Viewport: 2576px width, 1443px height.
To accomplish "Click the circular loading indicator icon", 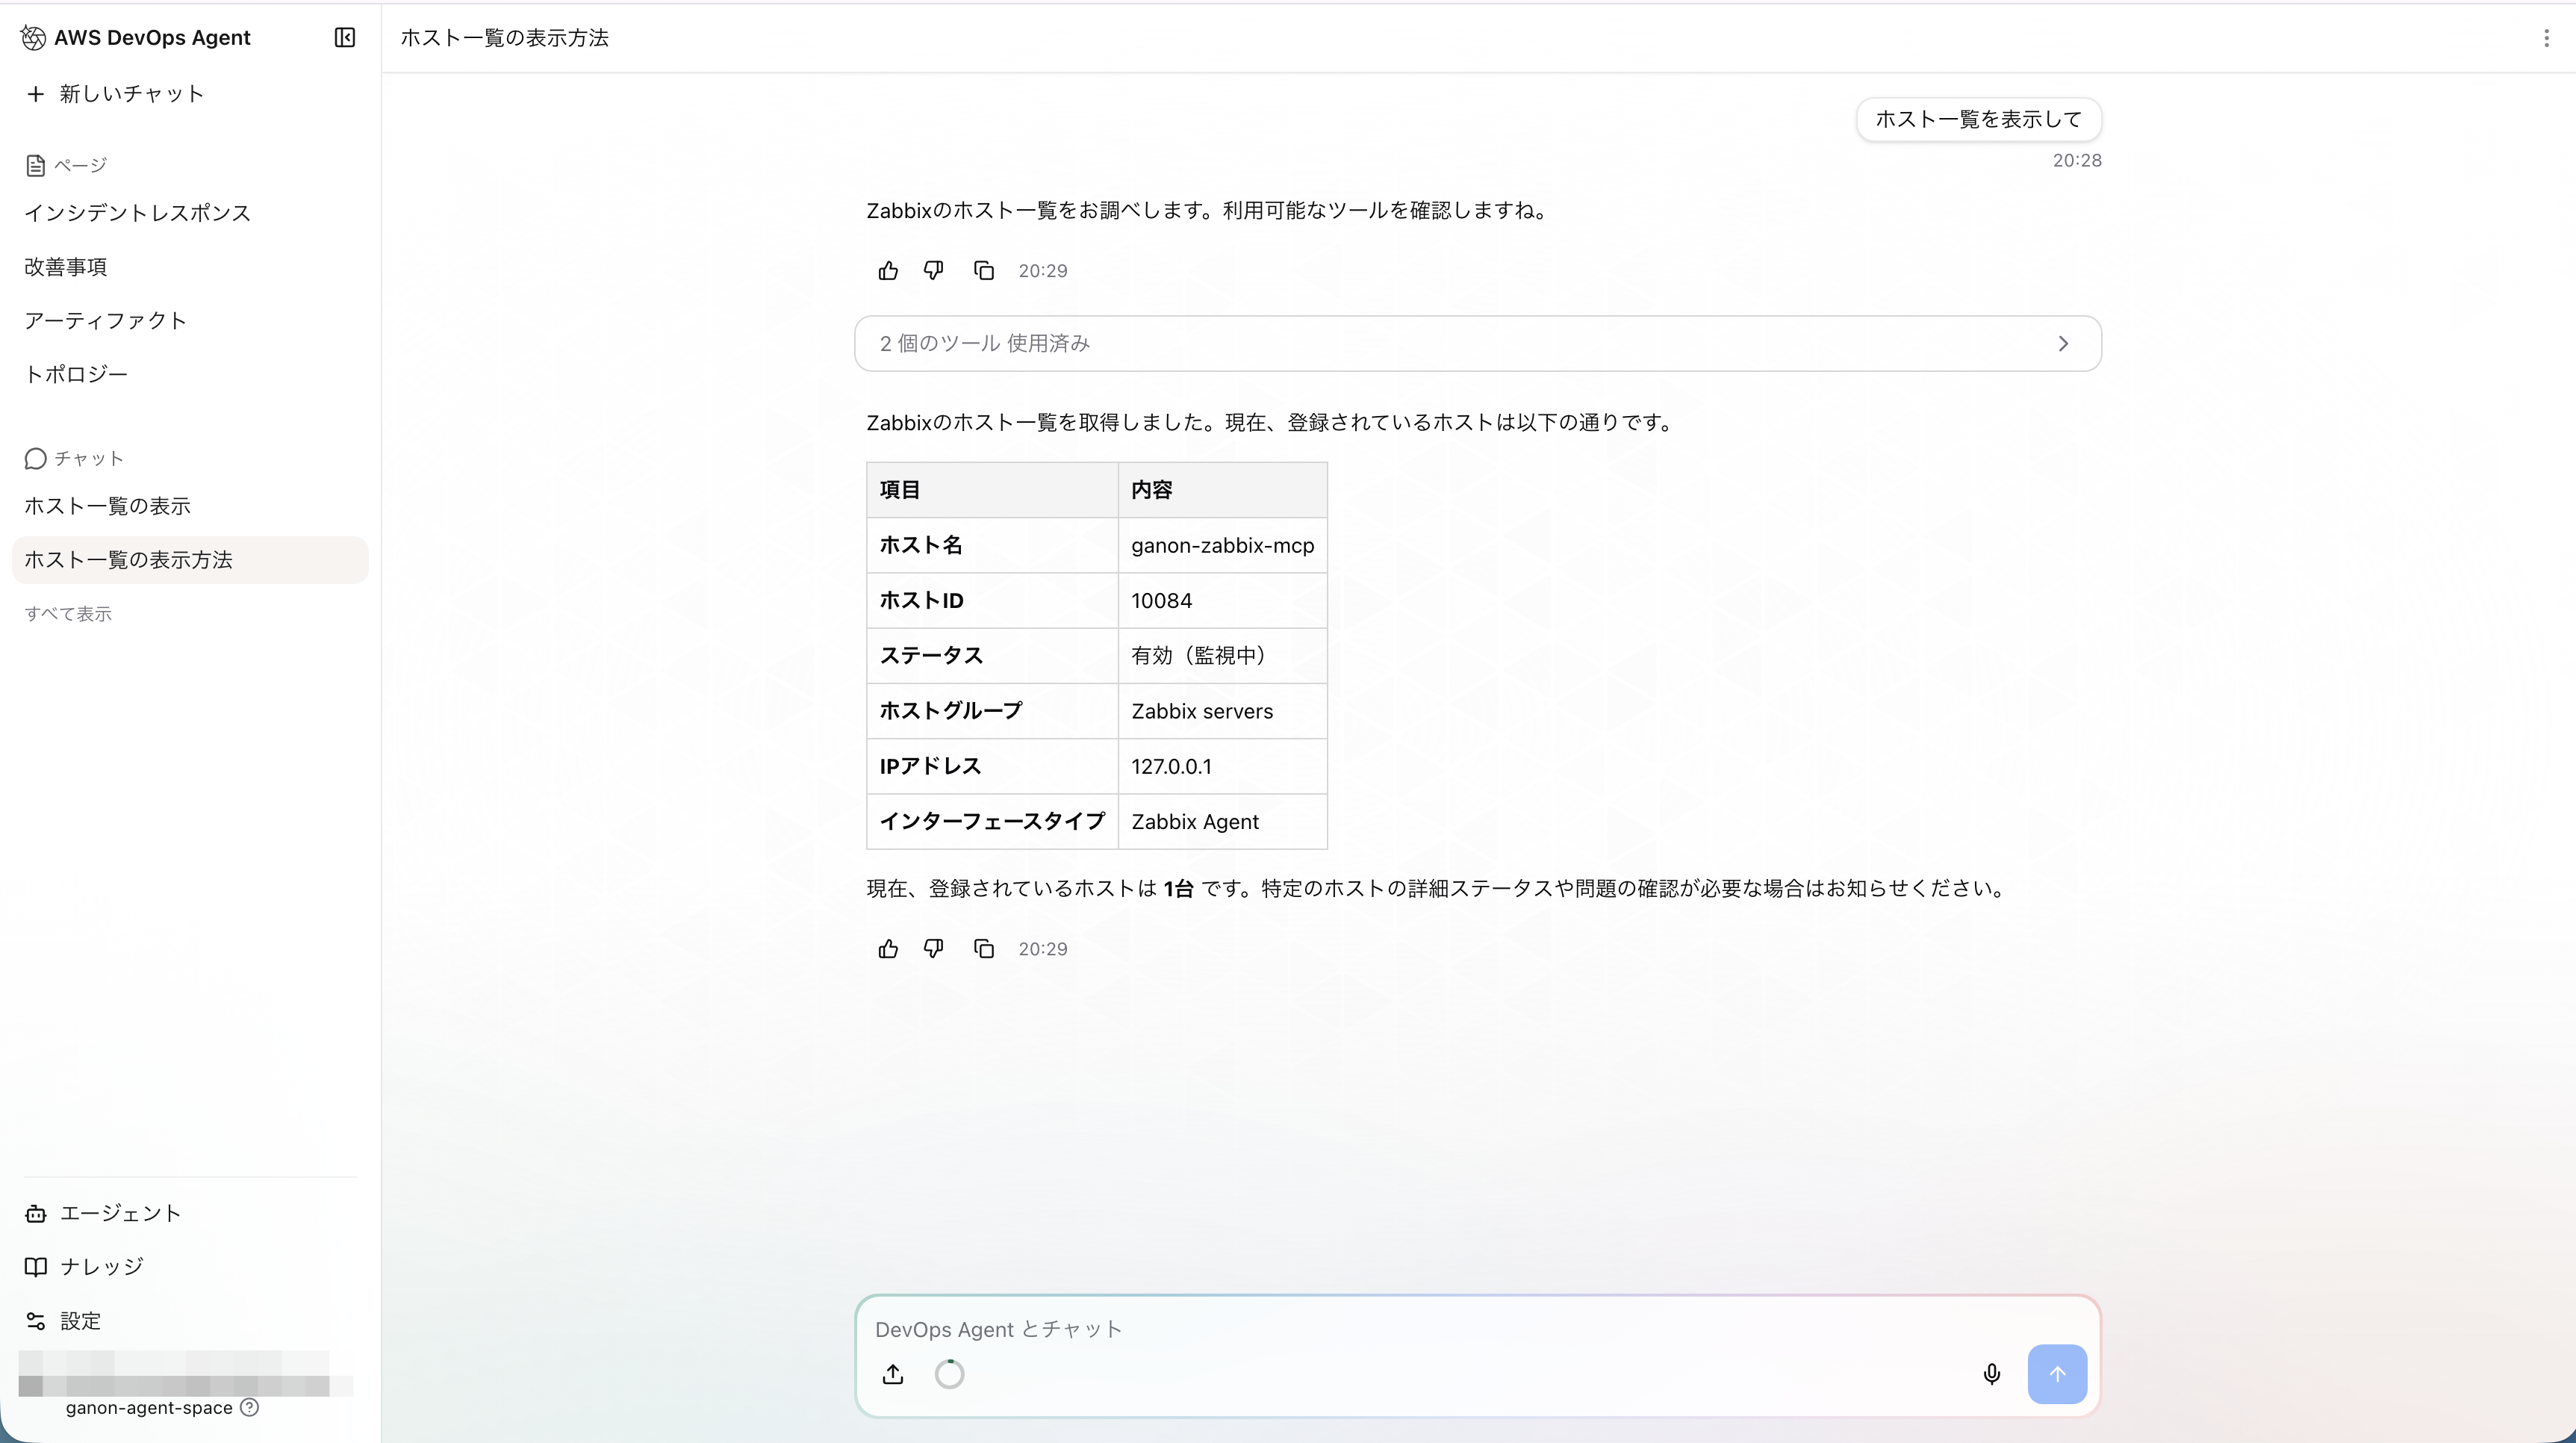I will click(x=949, y=1375).
